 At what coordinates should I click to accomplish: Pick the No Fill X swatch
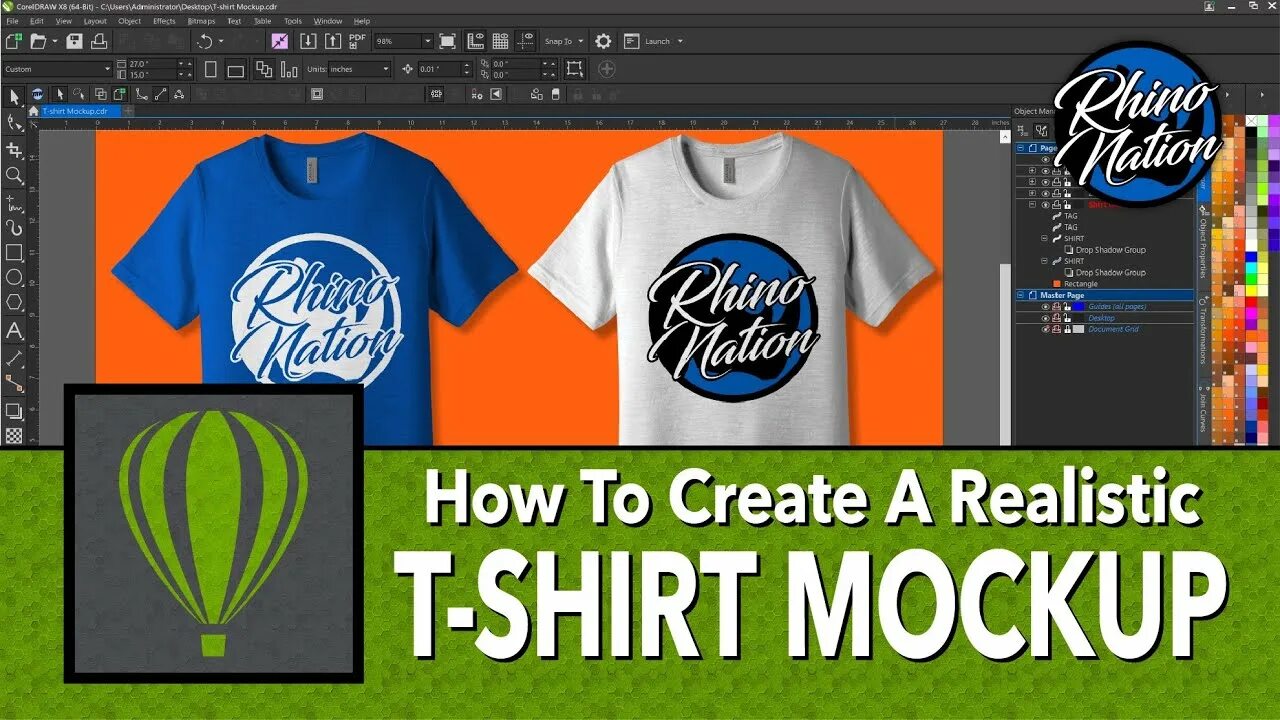pyautogui.click(x=1252, y=122)
